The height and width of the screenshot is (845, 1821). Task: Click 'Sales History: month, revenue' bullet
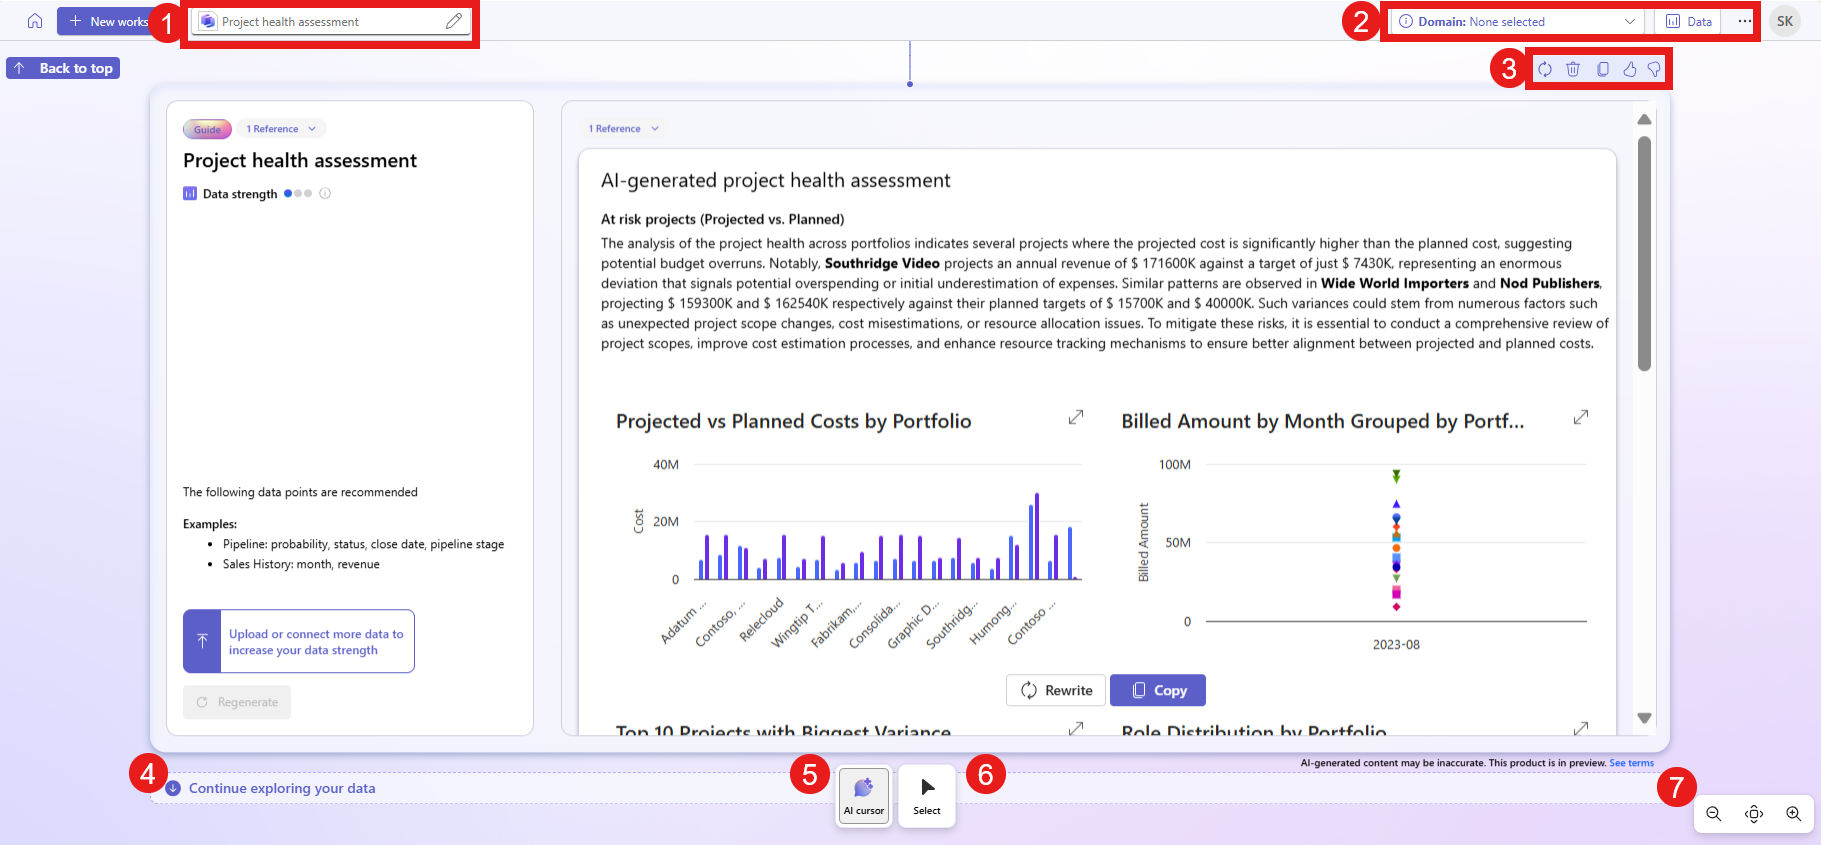tap(301, 564)
